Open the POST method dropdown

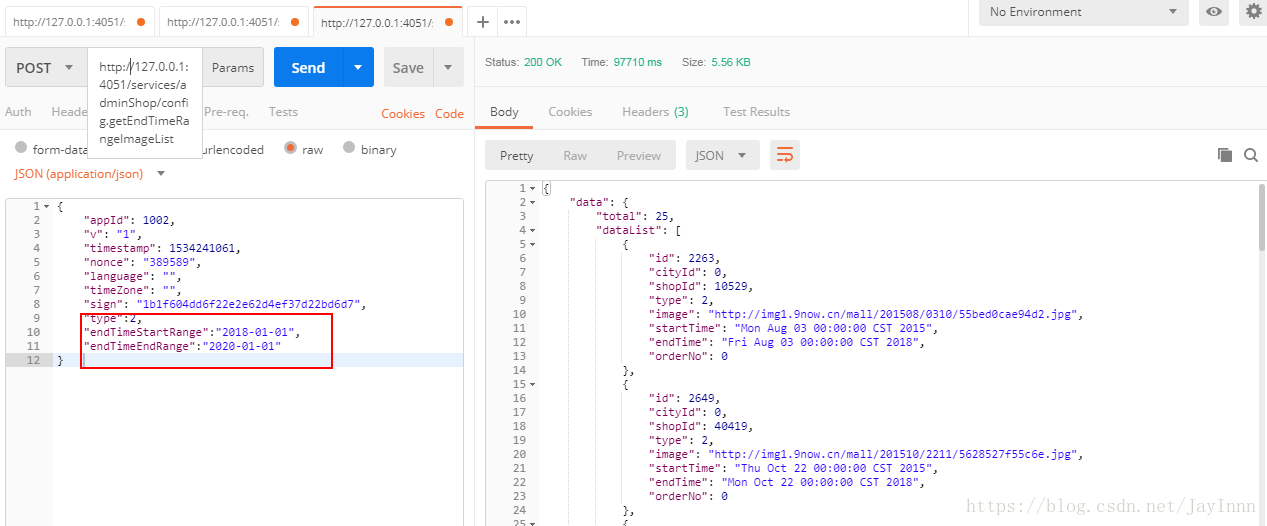(x=45, y=68)
